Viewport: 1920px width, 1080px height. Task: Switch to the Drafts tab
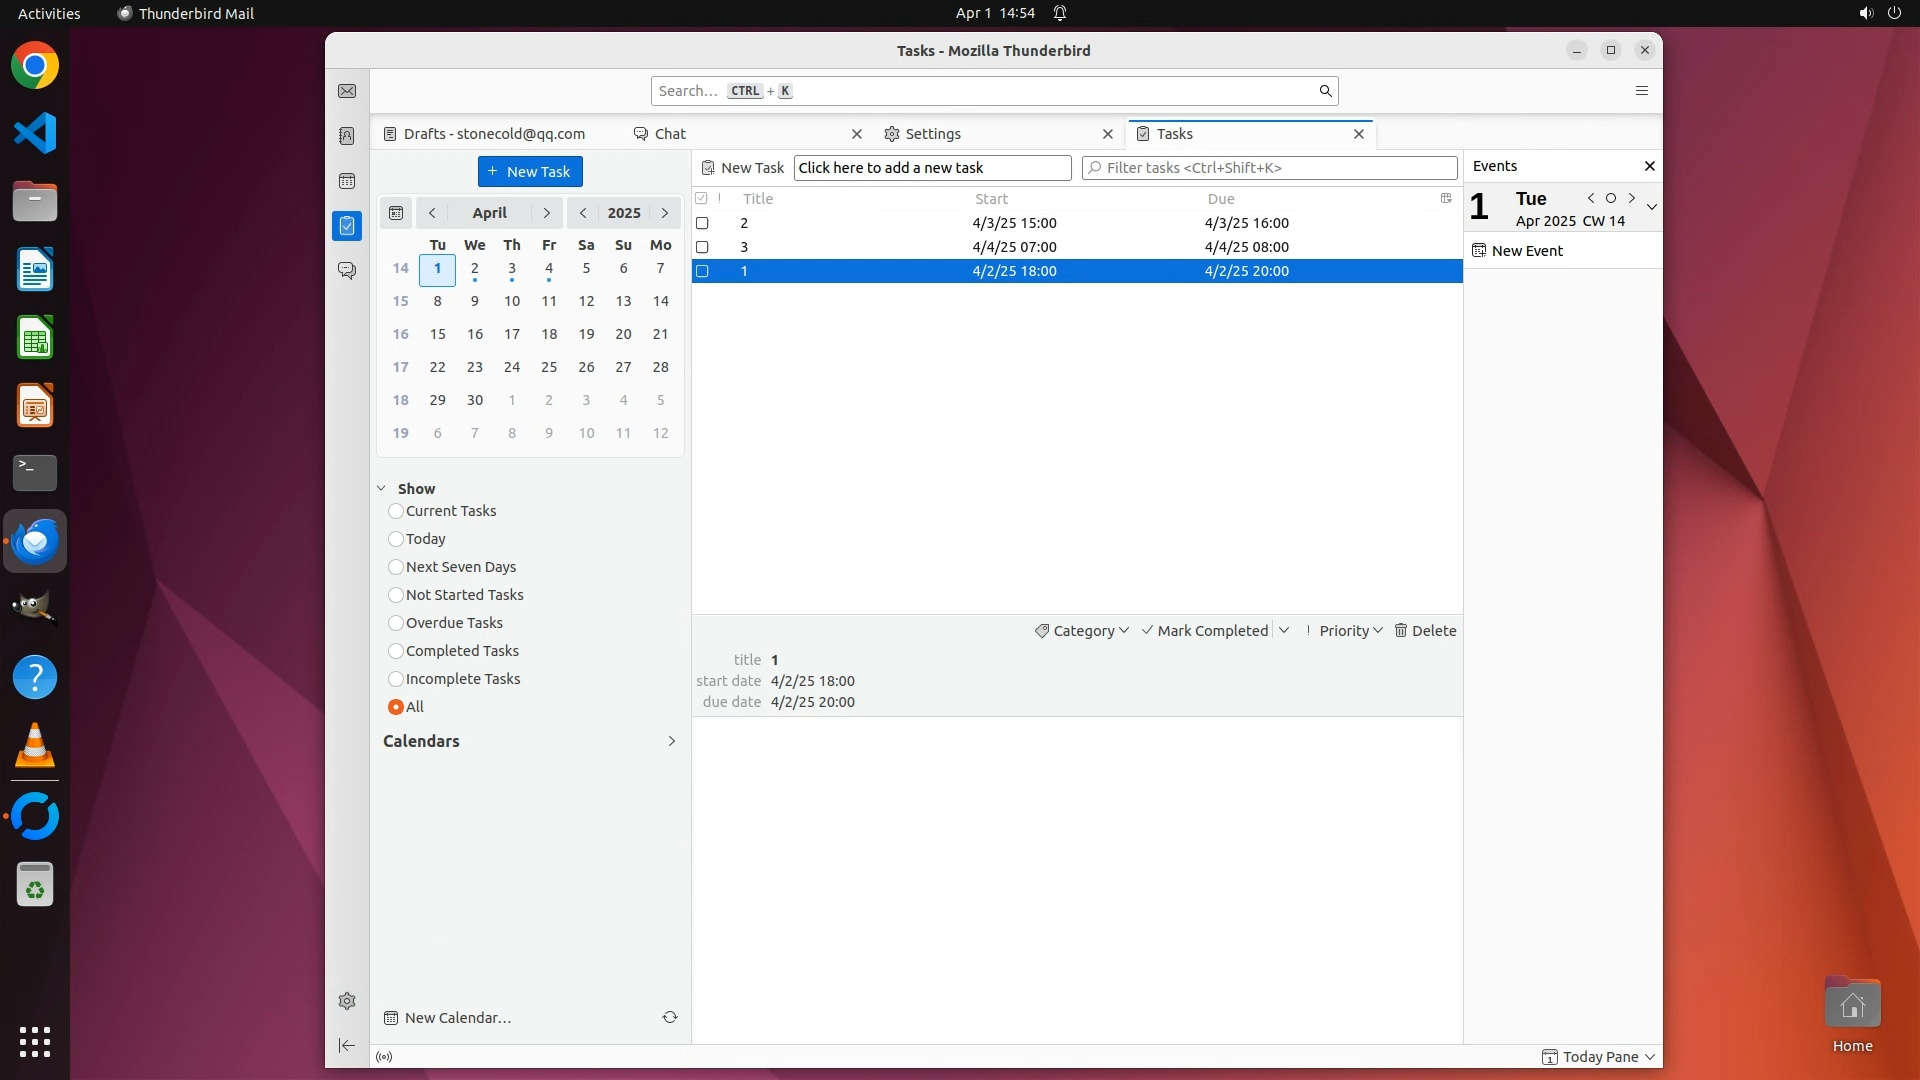pos(494,134)
